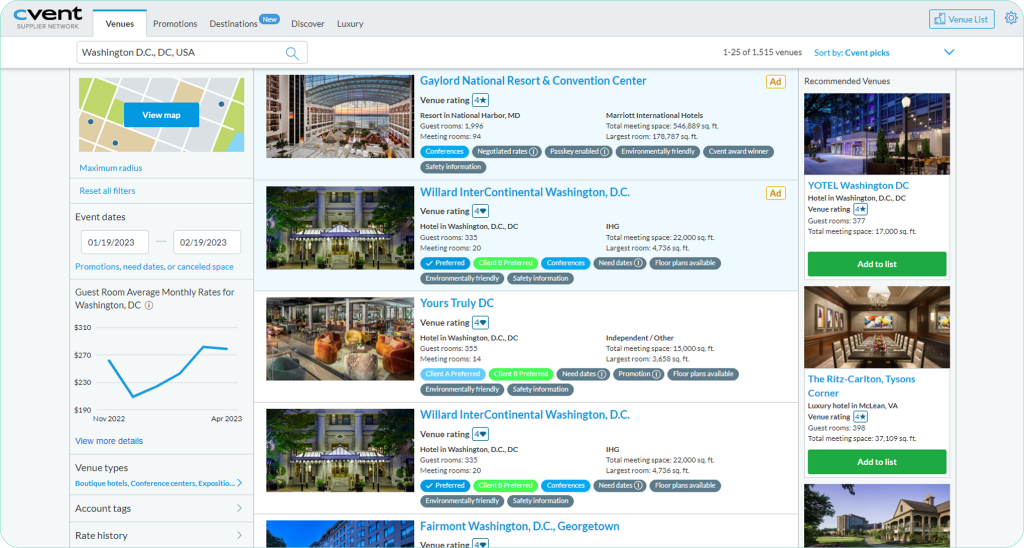The width and height of the screenshot is (1024, 548).
Task: Click info icon beside Negotiated rates tag
Action: (x=534, y=152)
